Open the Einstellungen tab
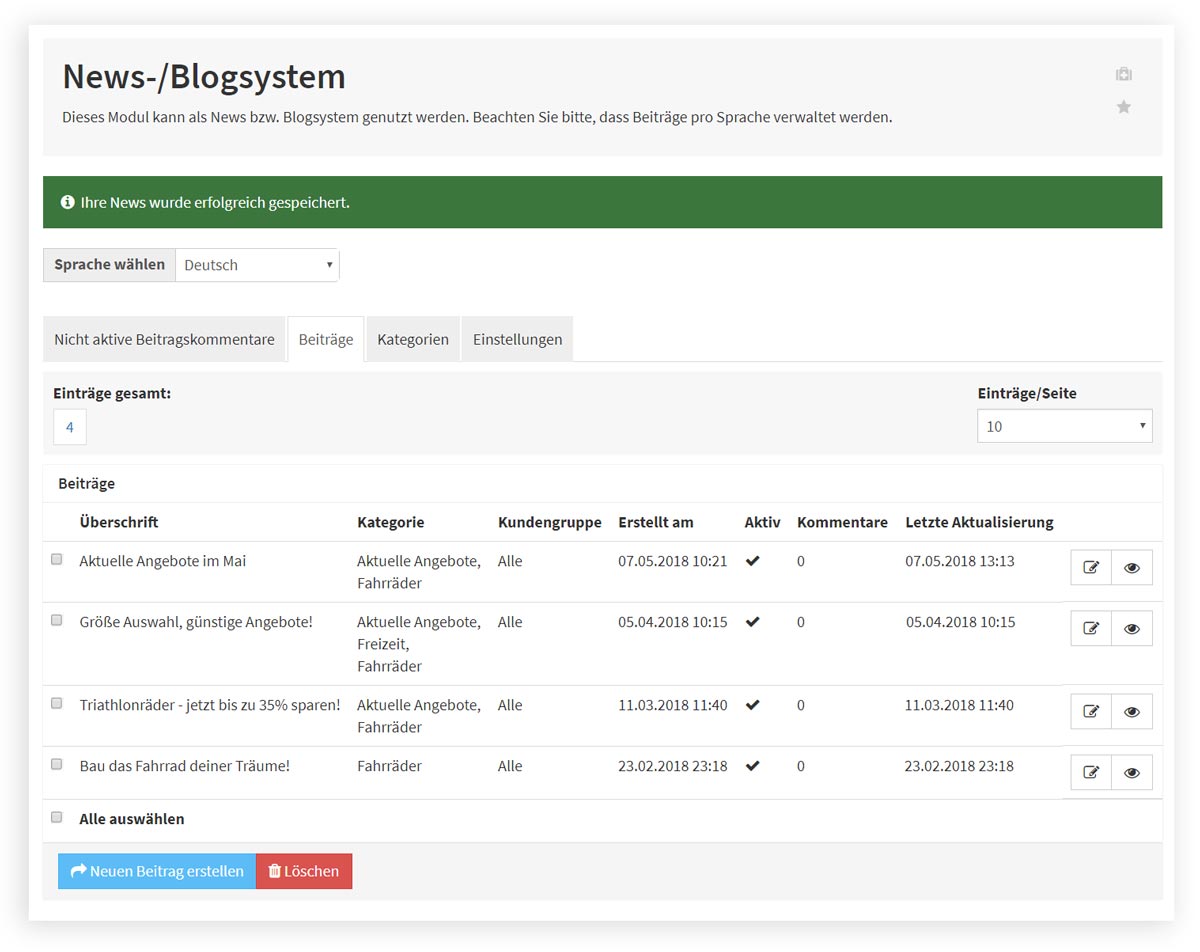This screenshot has height=952, width=1200. click(517, 339)
